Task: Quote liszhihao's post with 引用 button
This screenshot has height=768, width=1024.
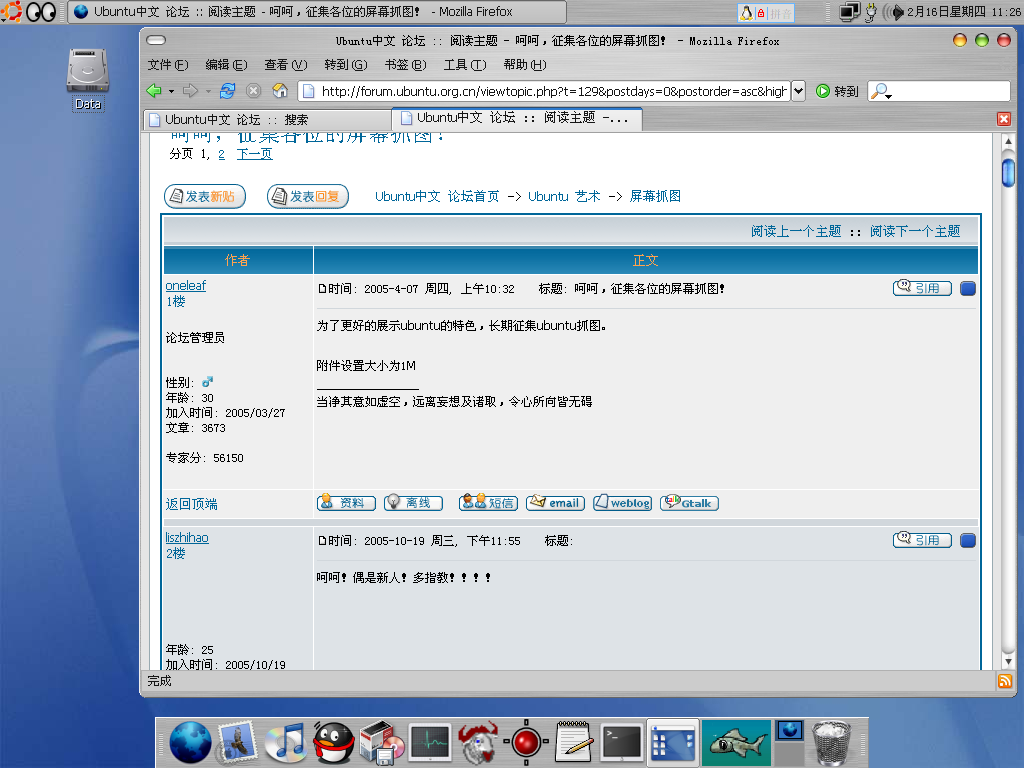Action: pyautogui.click(x=922, y=540)
